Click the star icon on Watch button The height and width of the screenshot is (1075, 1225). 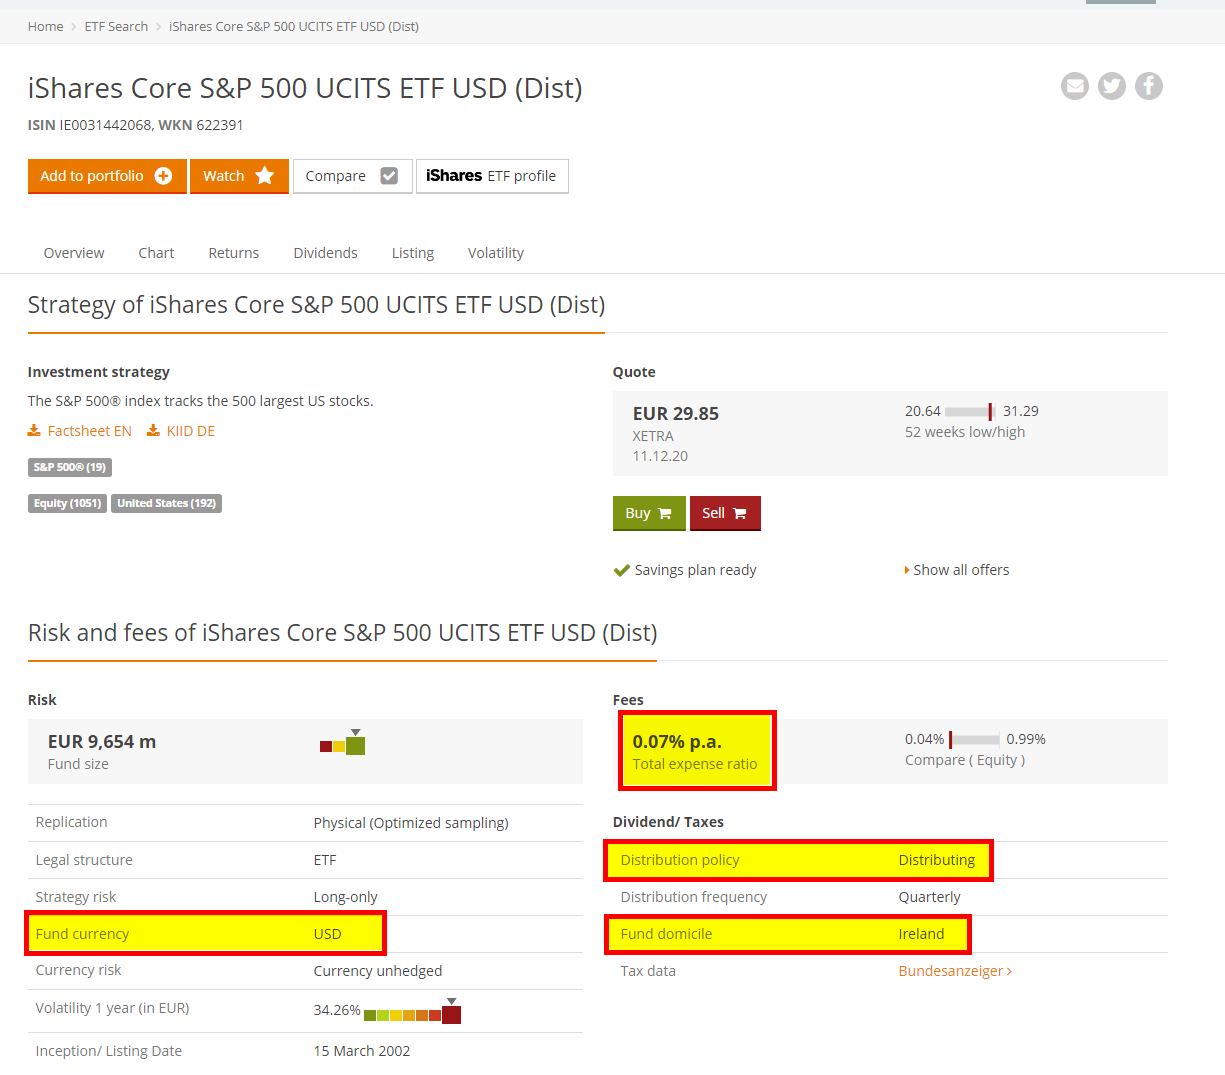pos(265,176)
